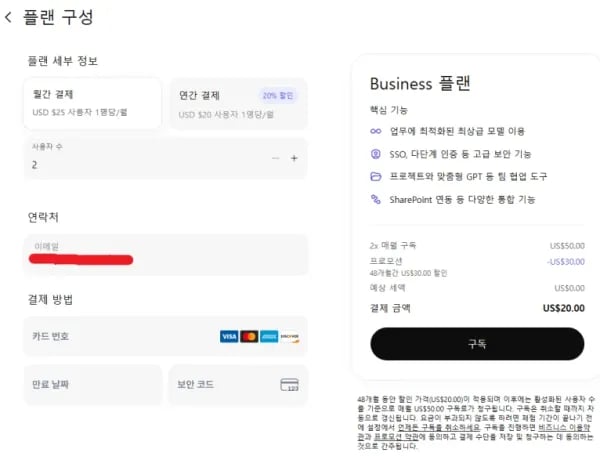Viewport: 600px width, 456px height.
Task: Click the US$50.00 monthly subscription amount
Action: coord(567,246)
